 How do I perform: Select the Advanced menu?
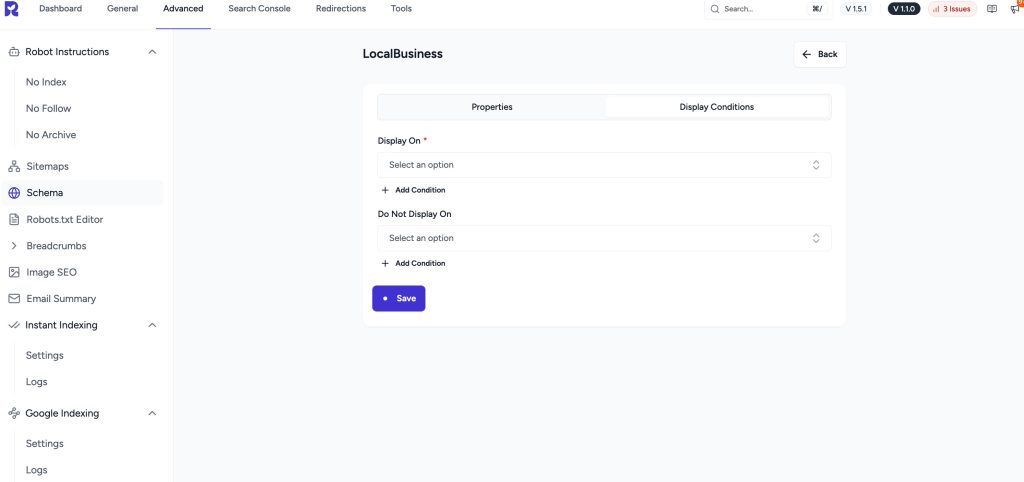point(183,8)
